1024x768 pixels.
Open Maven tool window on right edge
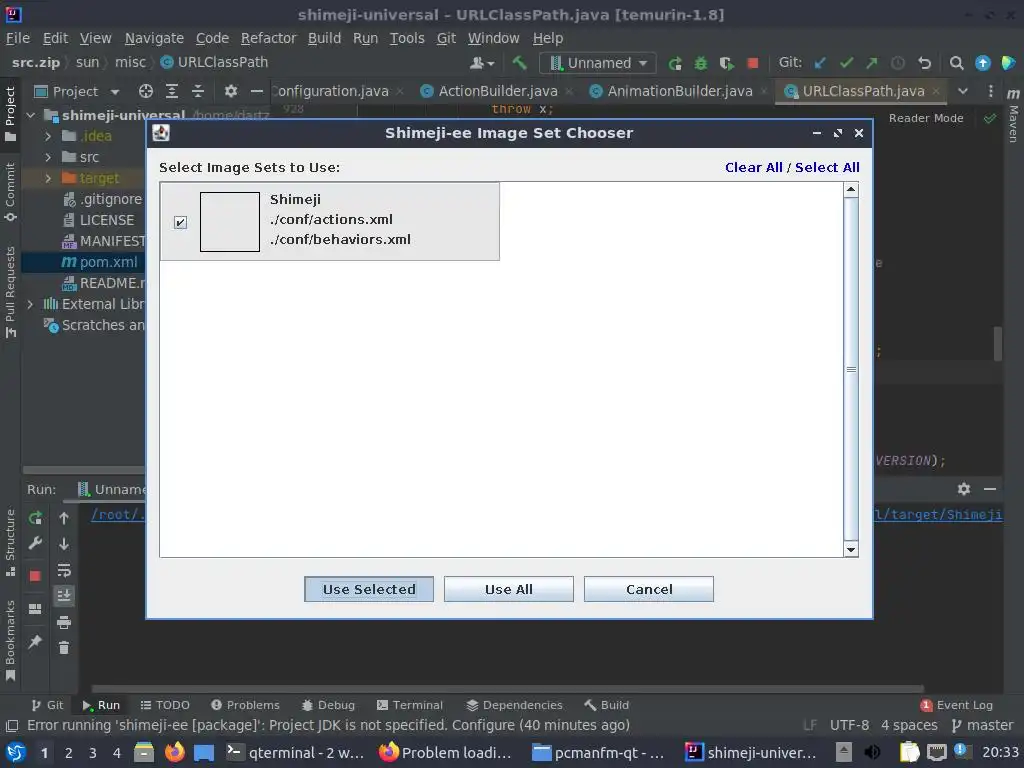pyautogui.click(x=1013, y=115)
